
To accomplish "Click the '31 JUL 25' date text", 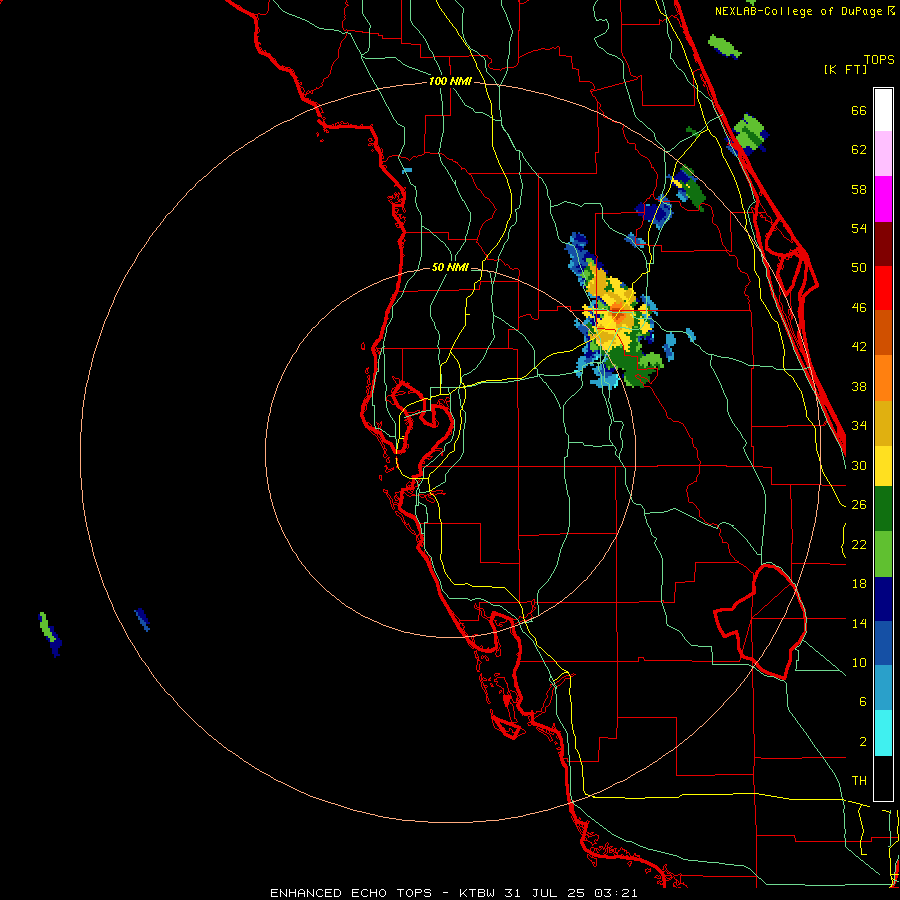I will coord(546,893).
